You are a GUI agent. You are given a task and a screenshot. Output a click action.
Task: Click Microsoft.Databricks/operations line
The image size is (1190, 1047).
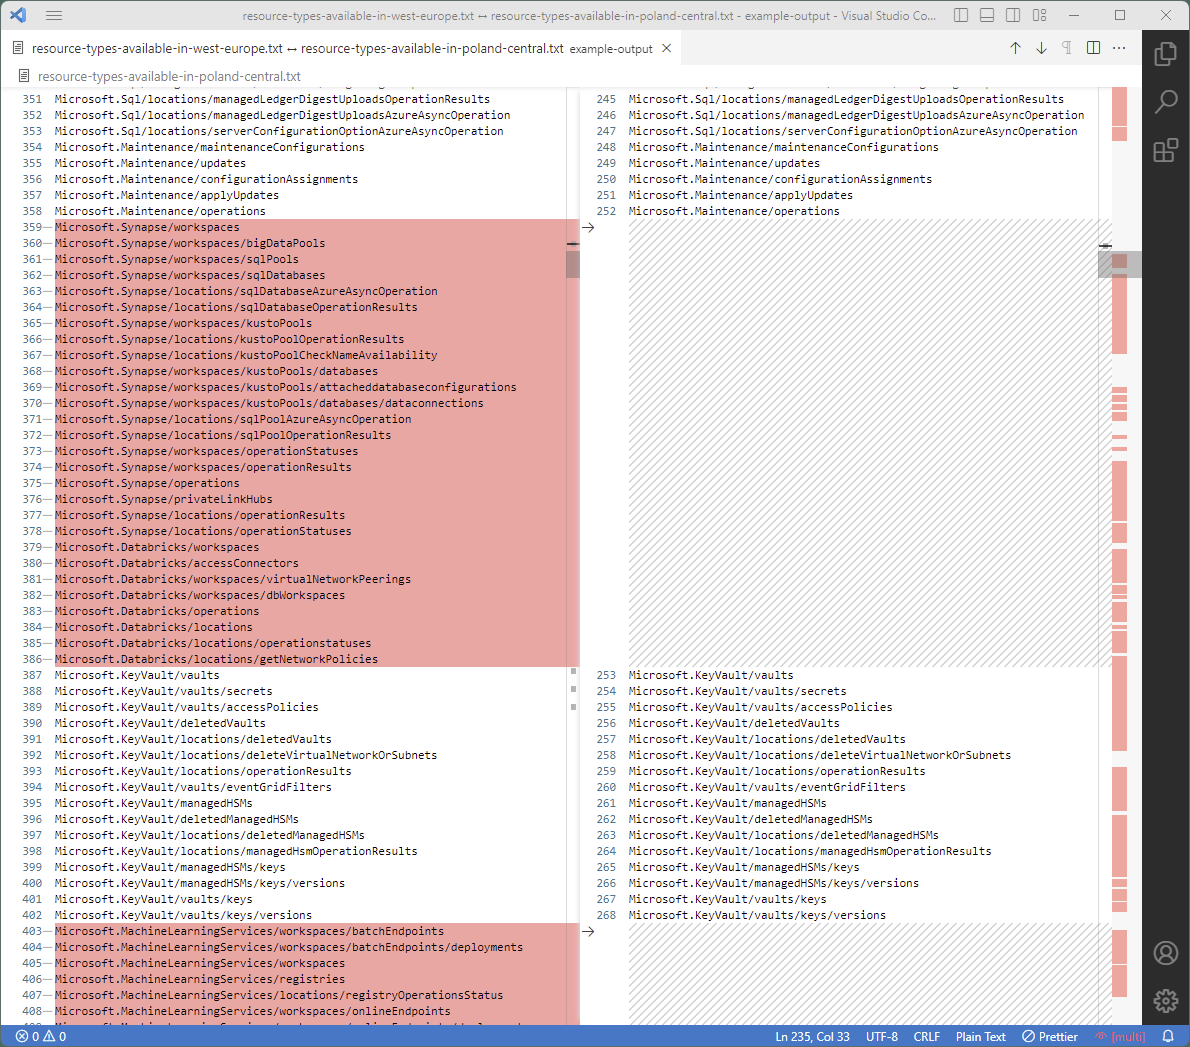coord(156,612)
